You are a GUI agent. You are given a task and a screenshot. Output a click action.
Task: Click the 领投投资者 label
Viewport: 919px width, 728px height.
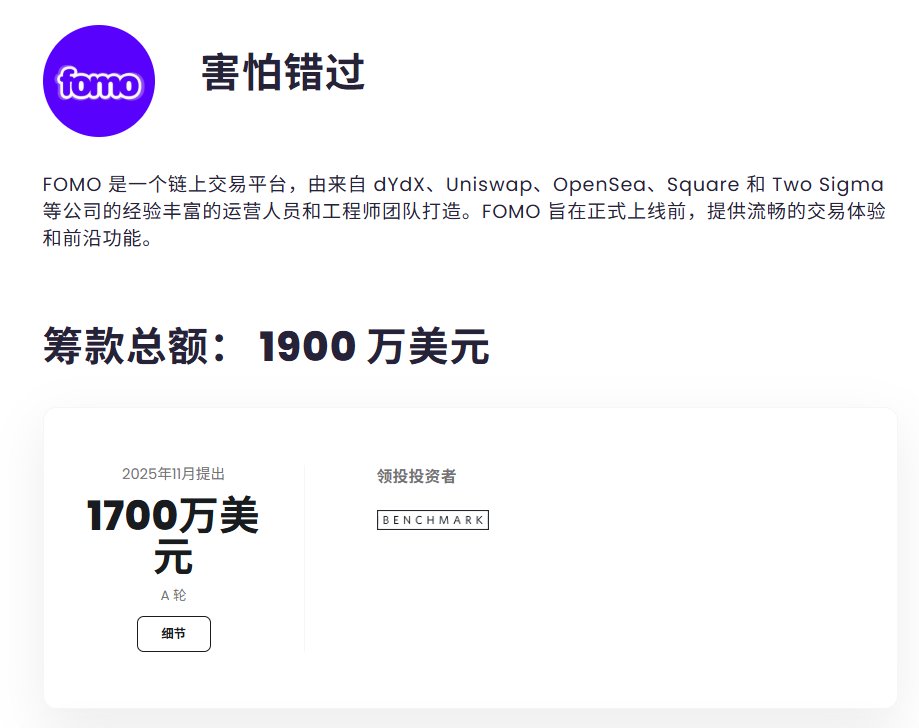coord(416,476)
